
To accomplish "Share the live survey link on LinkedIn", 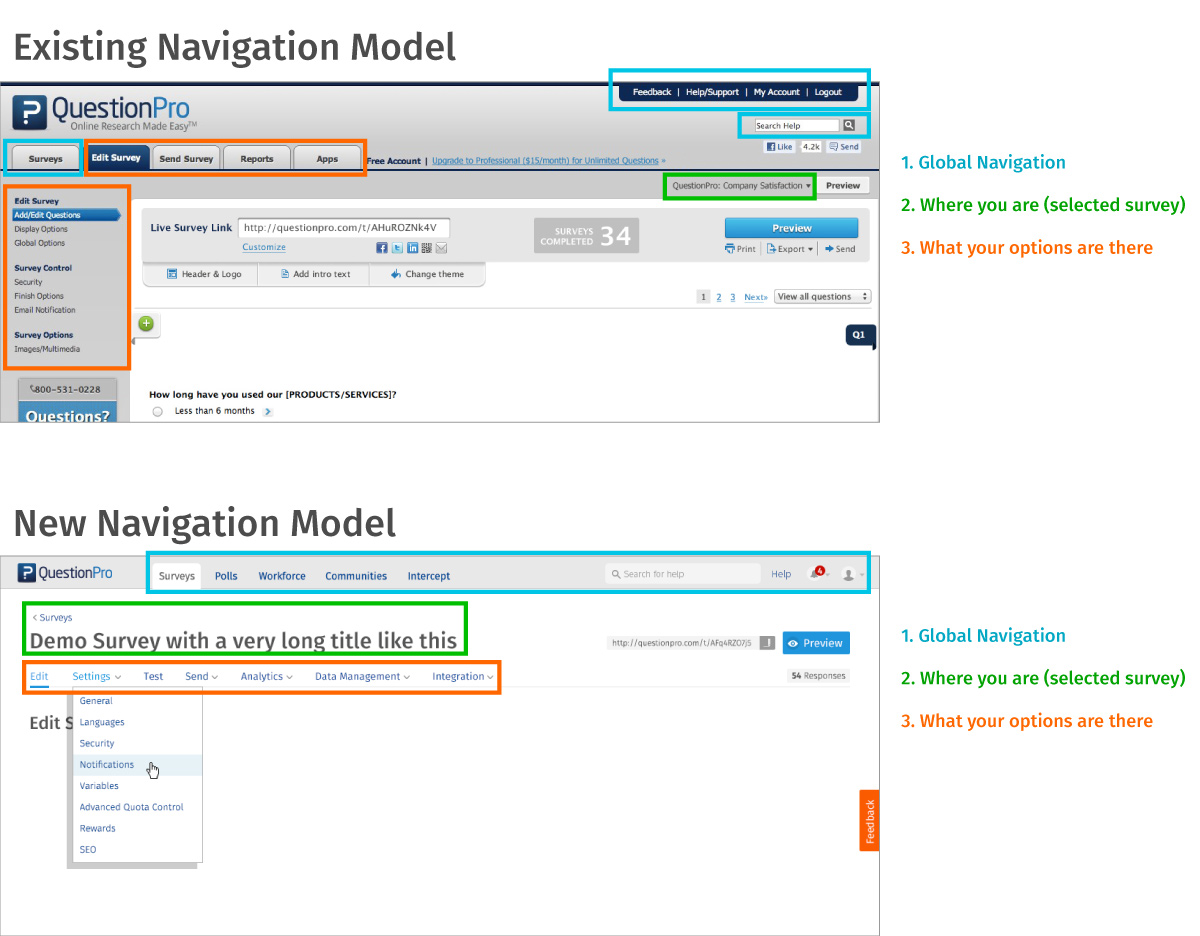I will (412, 248).
